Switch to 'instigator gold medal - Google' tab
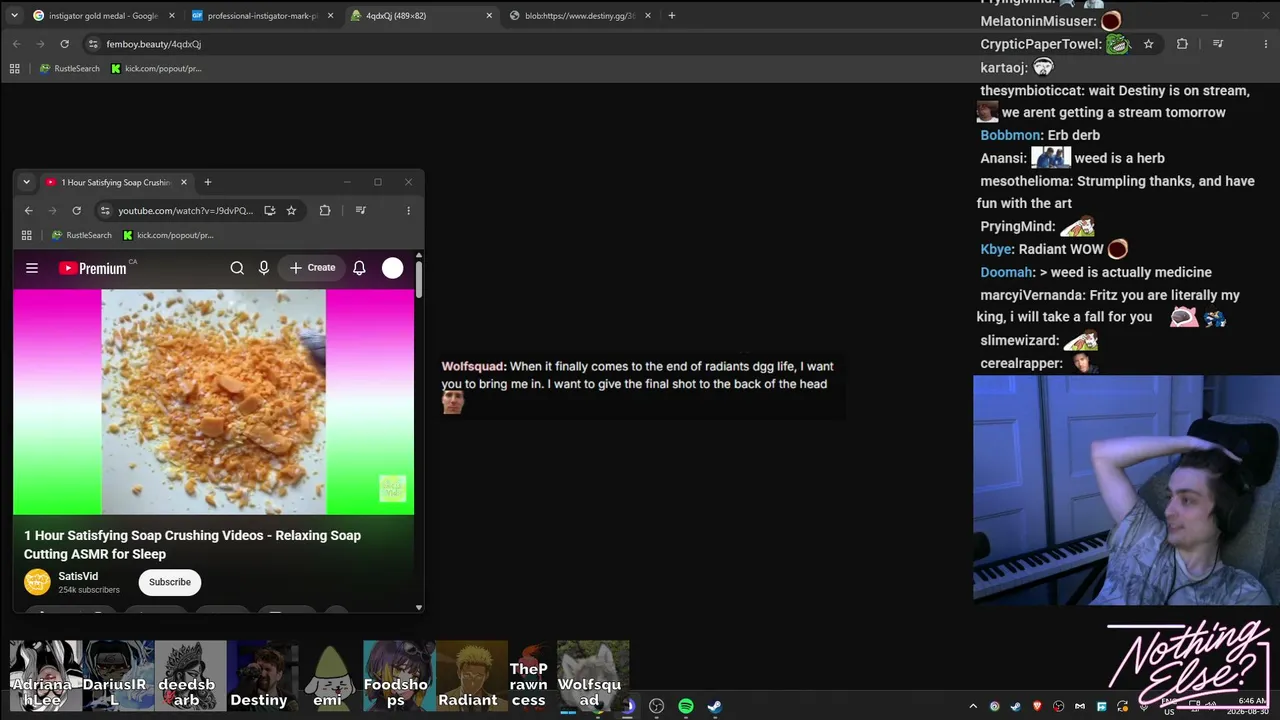Screen dimensions: 1280x720 [103, 16]
